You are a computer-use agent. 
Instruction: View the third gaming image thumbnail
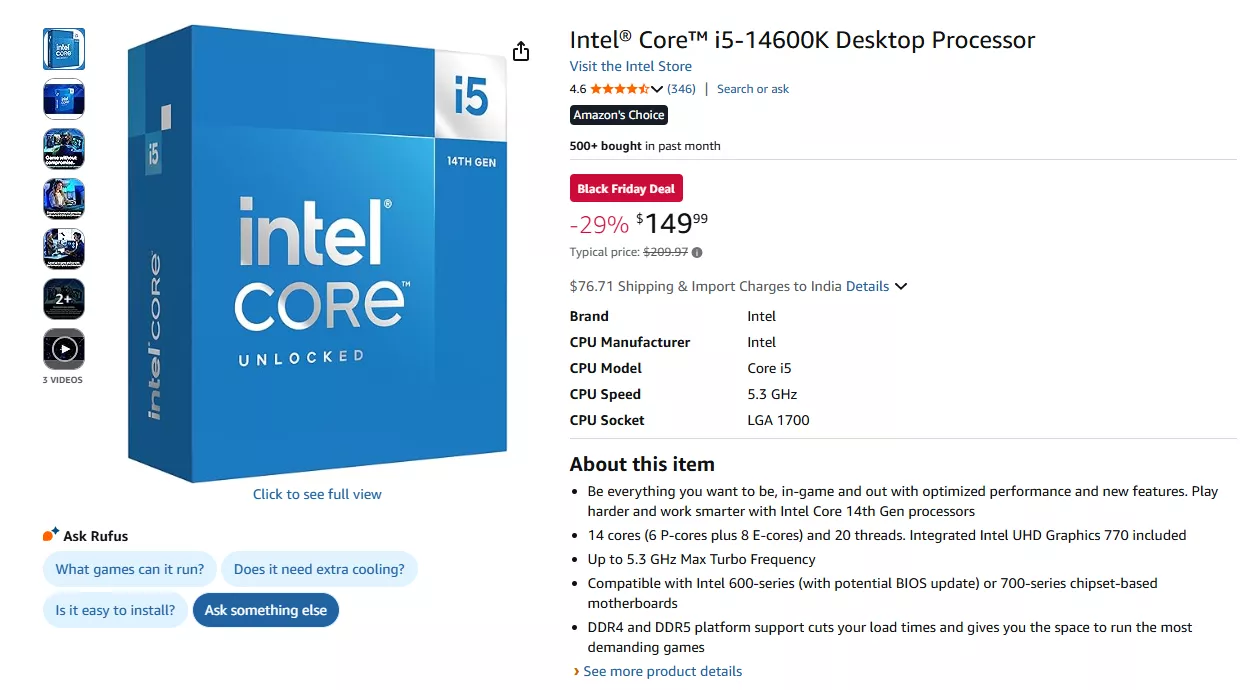pyautogui.click(x=64, y=149)
